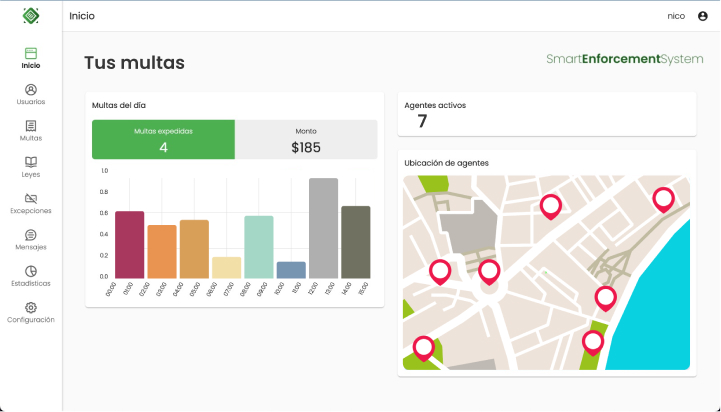Viewport: 721px width, 412px height.
Task: Open the Leyes book icon
Action: (31, 162)
